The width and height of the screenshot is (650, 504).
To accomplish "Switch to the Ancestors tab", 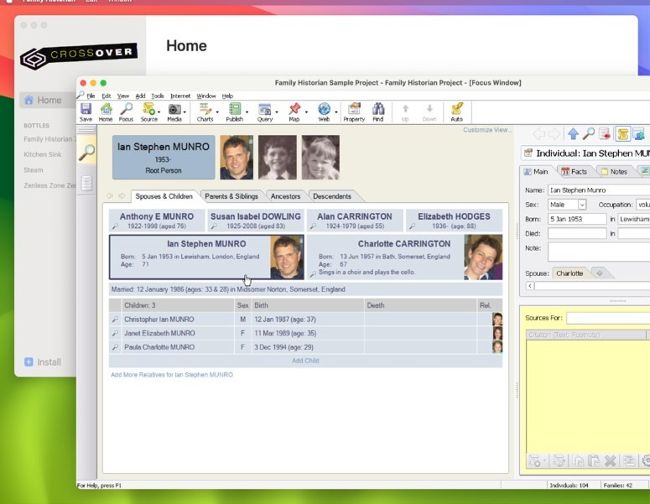I will (285, 196).
